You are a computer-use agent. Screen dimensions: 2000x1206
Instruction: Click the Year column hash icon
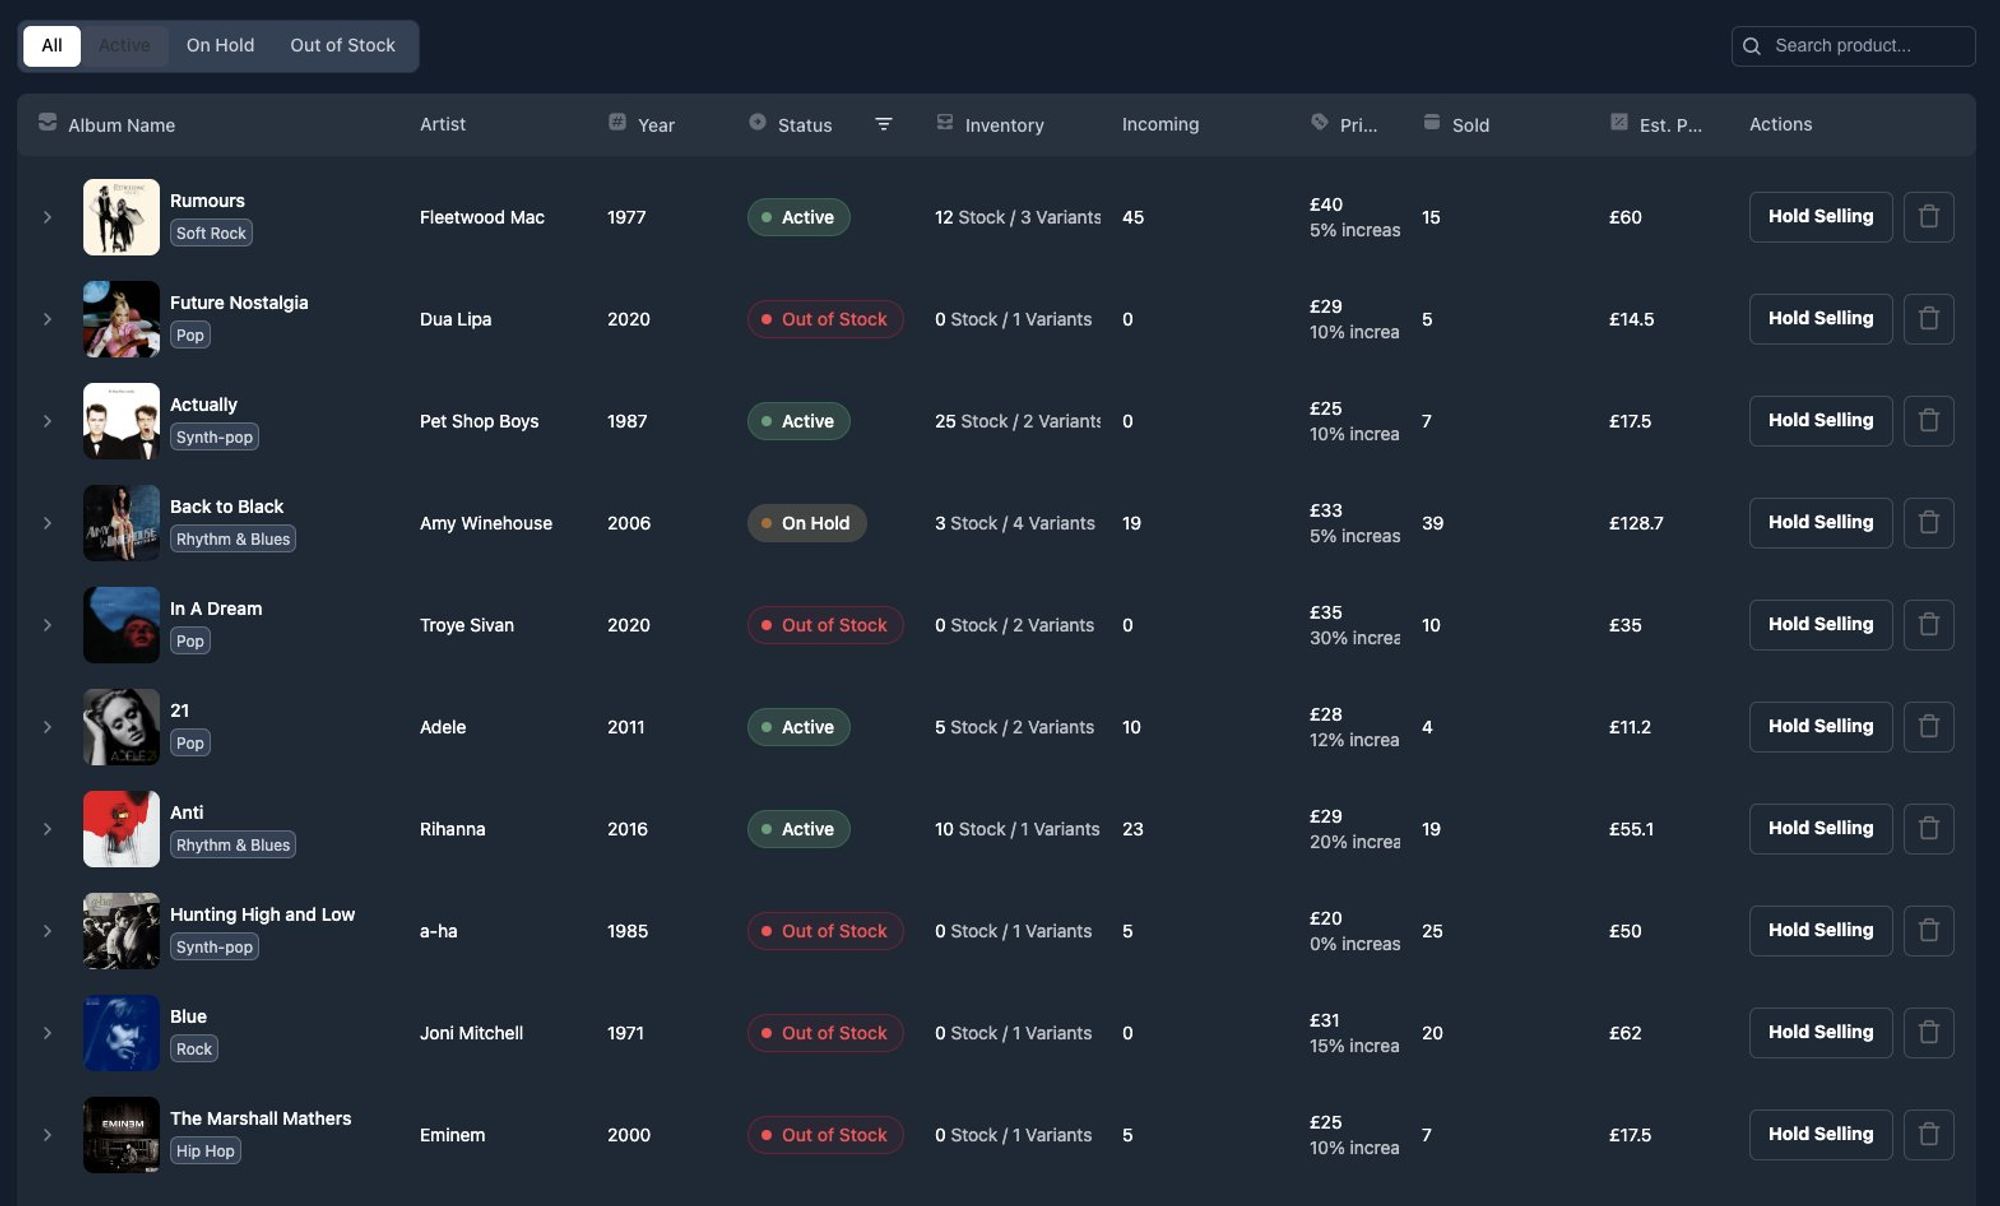(x=617, y=122)
